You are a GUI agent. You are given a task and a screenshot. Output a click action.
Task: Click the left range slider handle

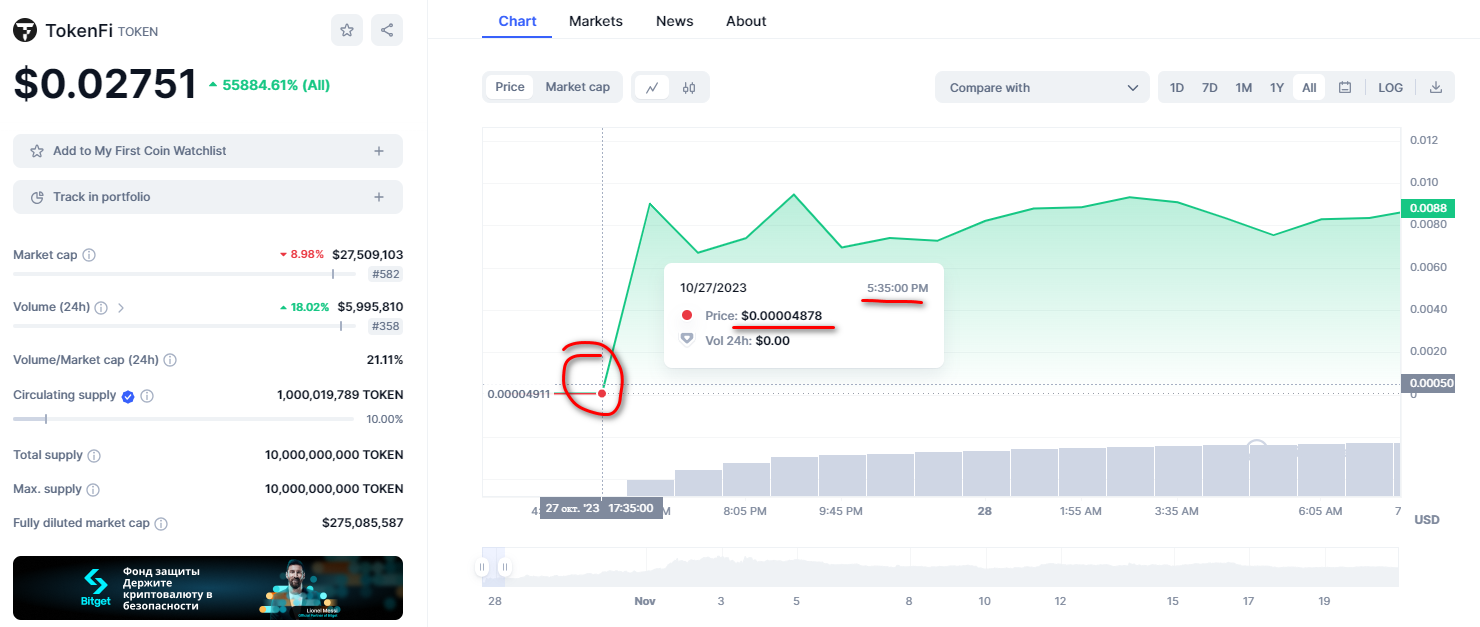pos(482,567)
